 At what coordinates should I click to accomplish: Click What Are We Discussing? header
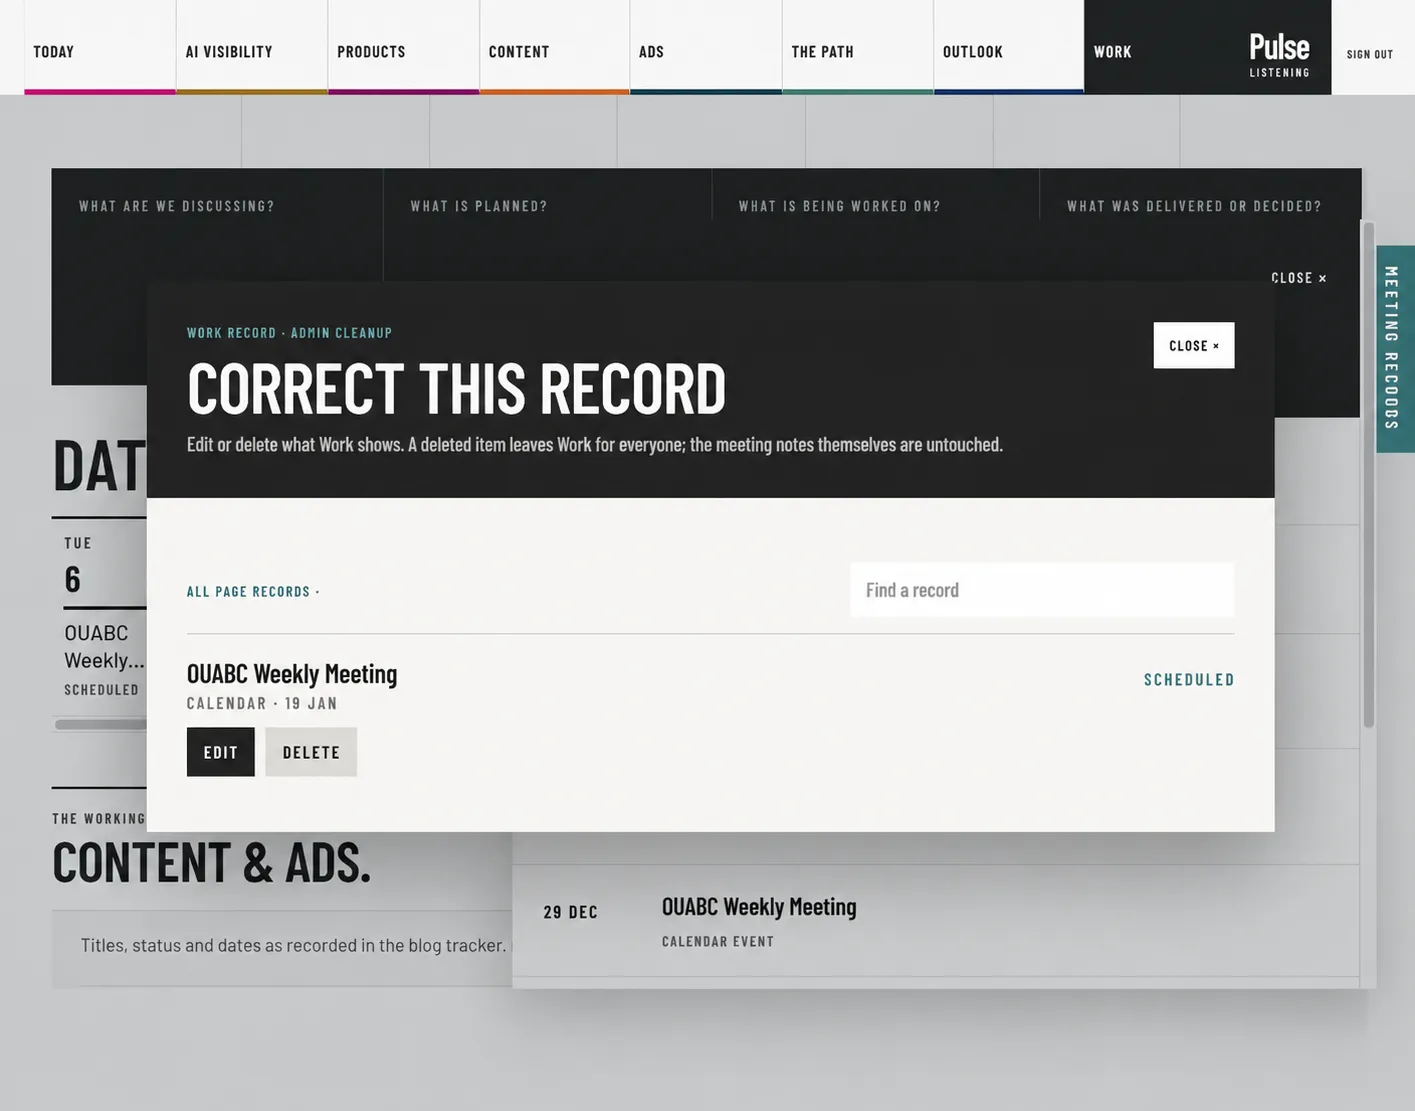(x=177, y=206)
